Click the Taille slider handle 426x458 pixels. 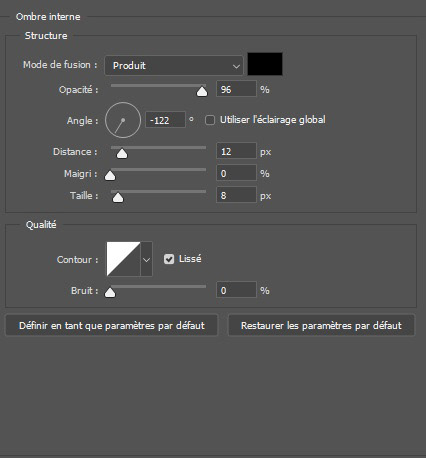click(x=118, y=198)
